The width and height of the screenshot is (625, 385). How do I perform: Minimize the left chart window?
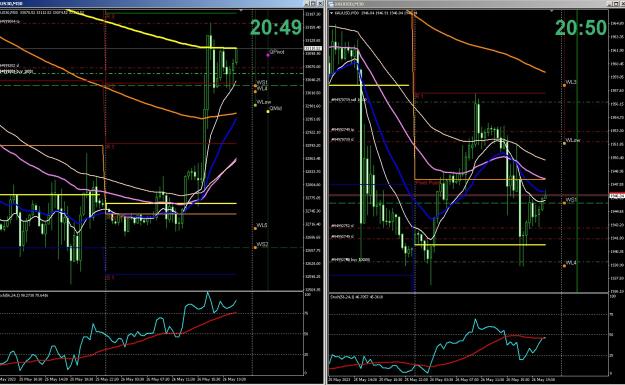click(307, 4)
